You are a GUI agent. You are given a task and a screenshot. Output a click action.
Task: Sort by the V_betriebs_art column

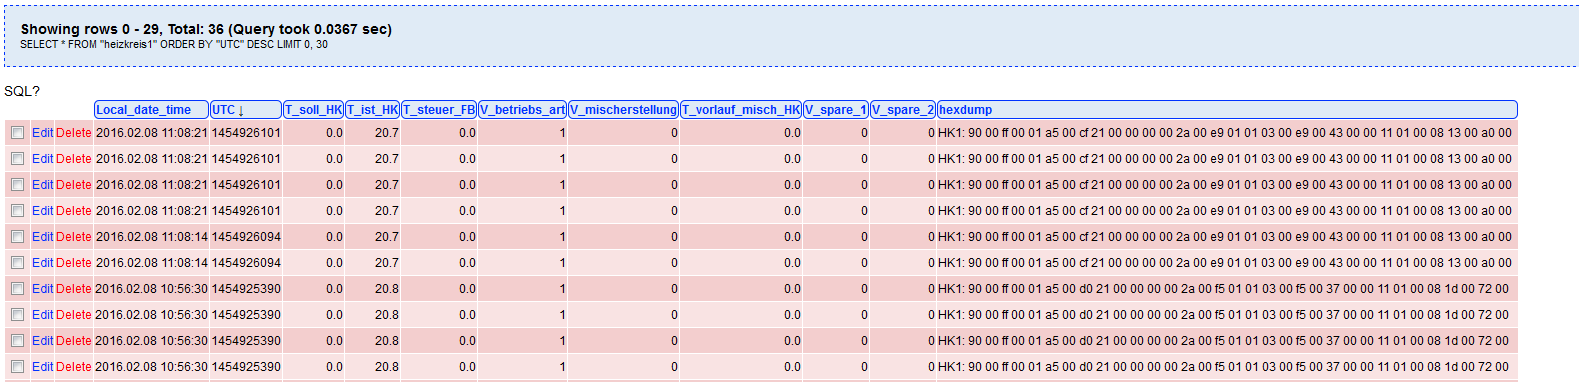(x=523, y=110)
